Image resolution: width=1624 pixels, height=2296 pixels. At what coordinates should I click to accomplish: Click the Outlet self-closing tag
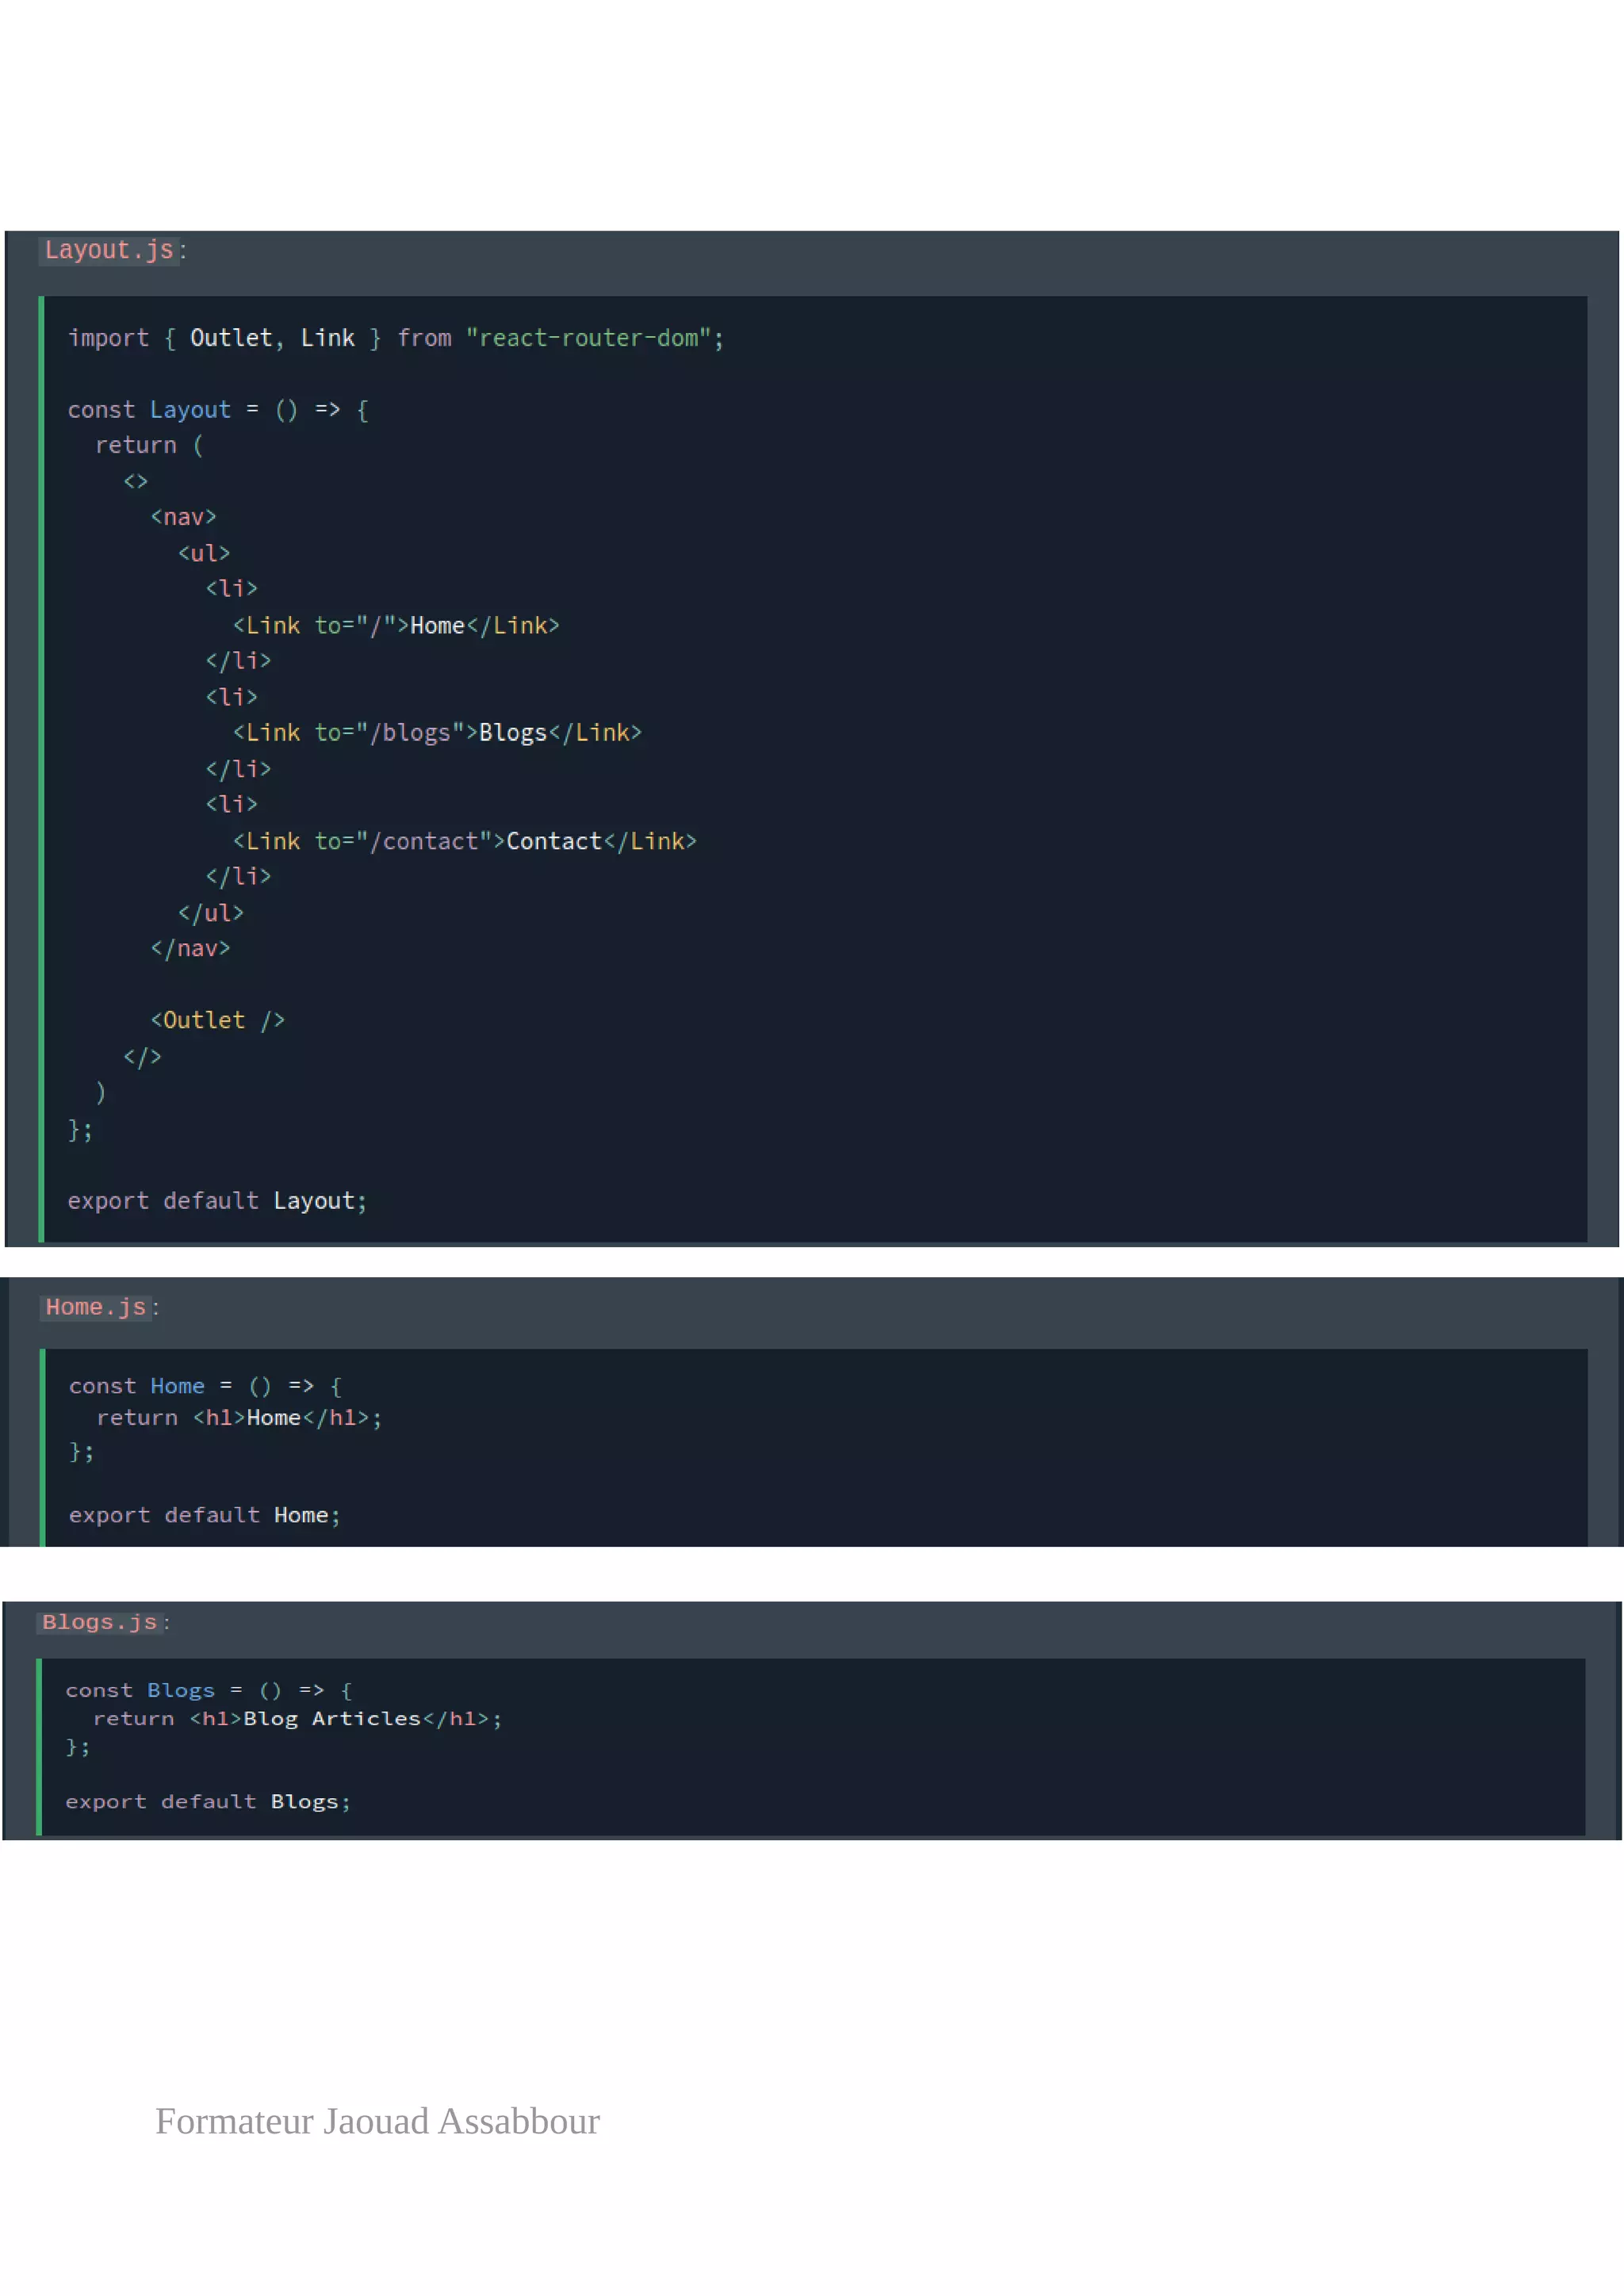[x=217, y=1020]
